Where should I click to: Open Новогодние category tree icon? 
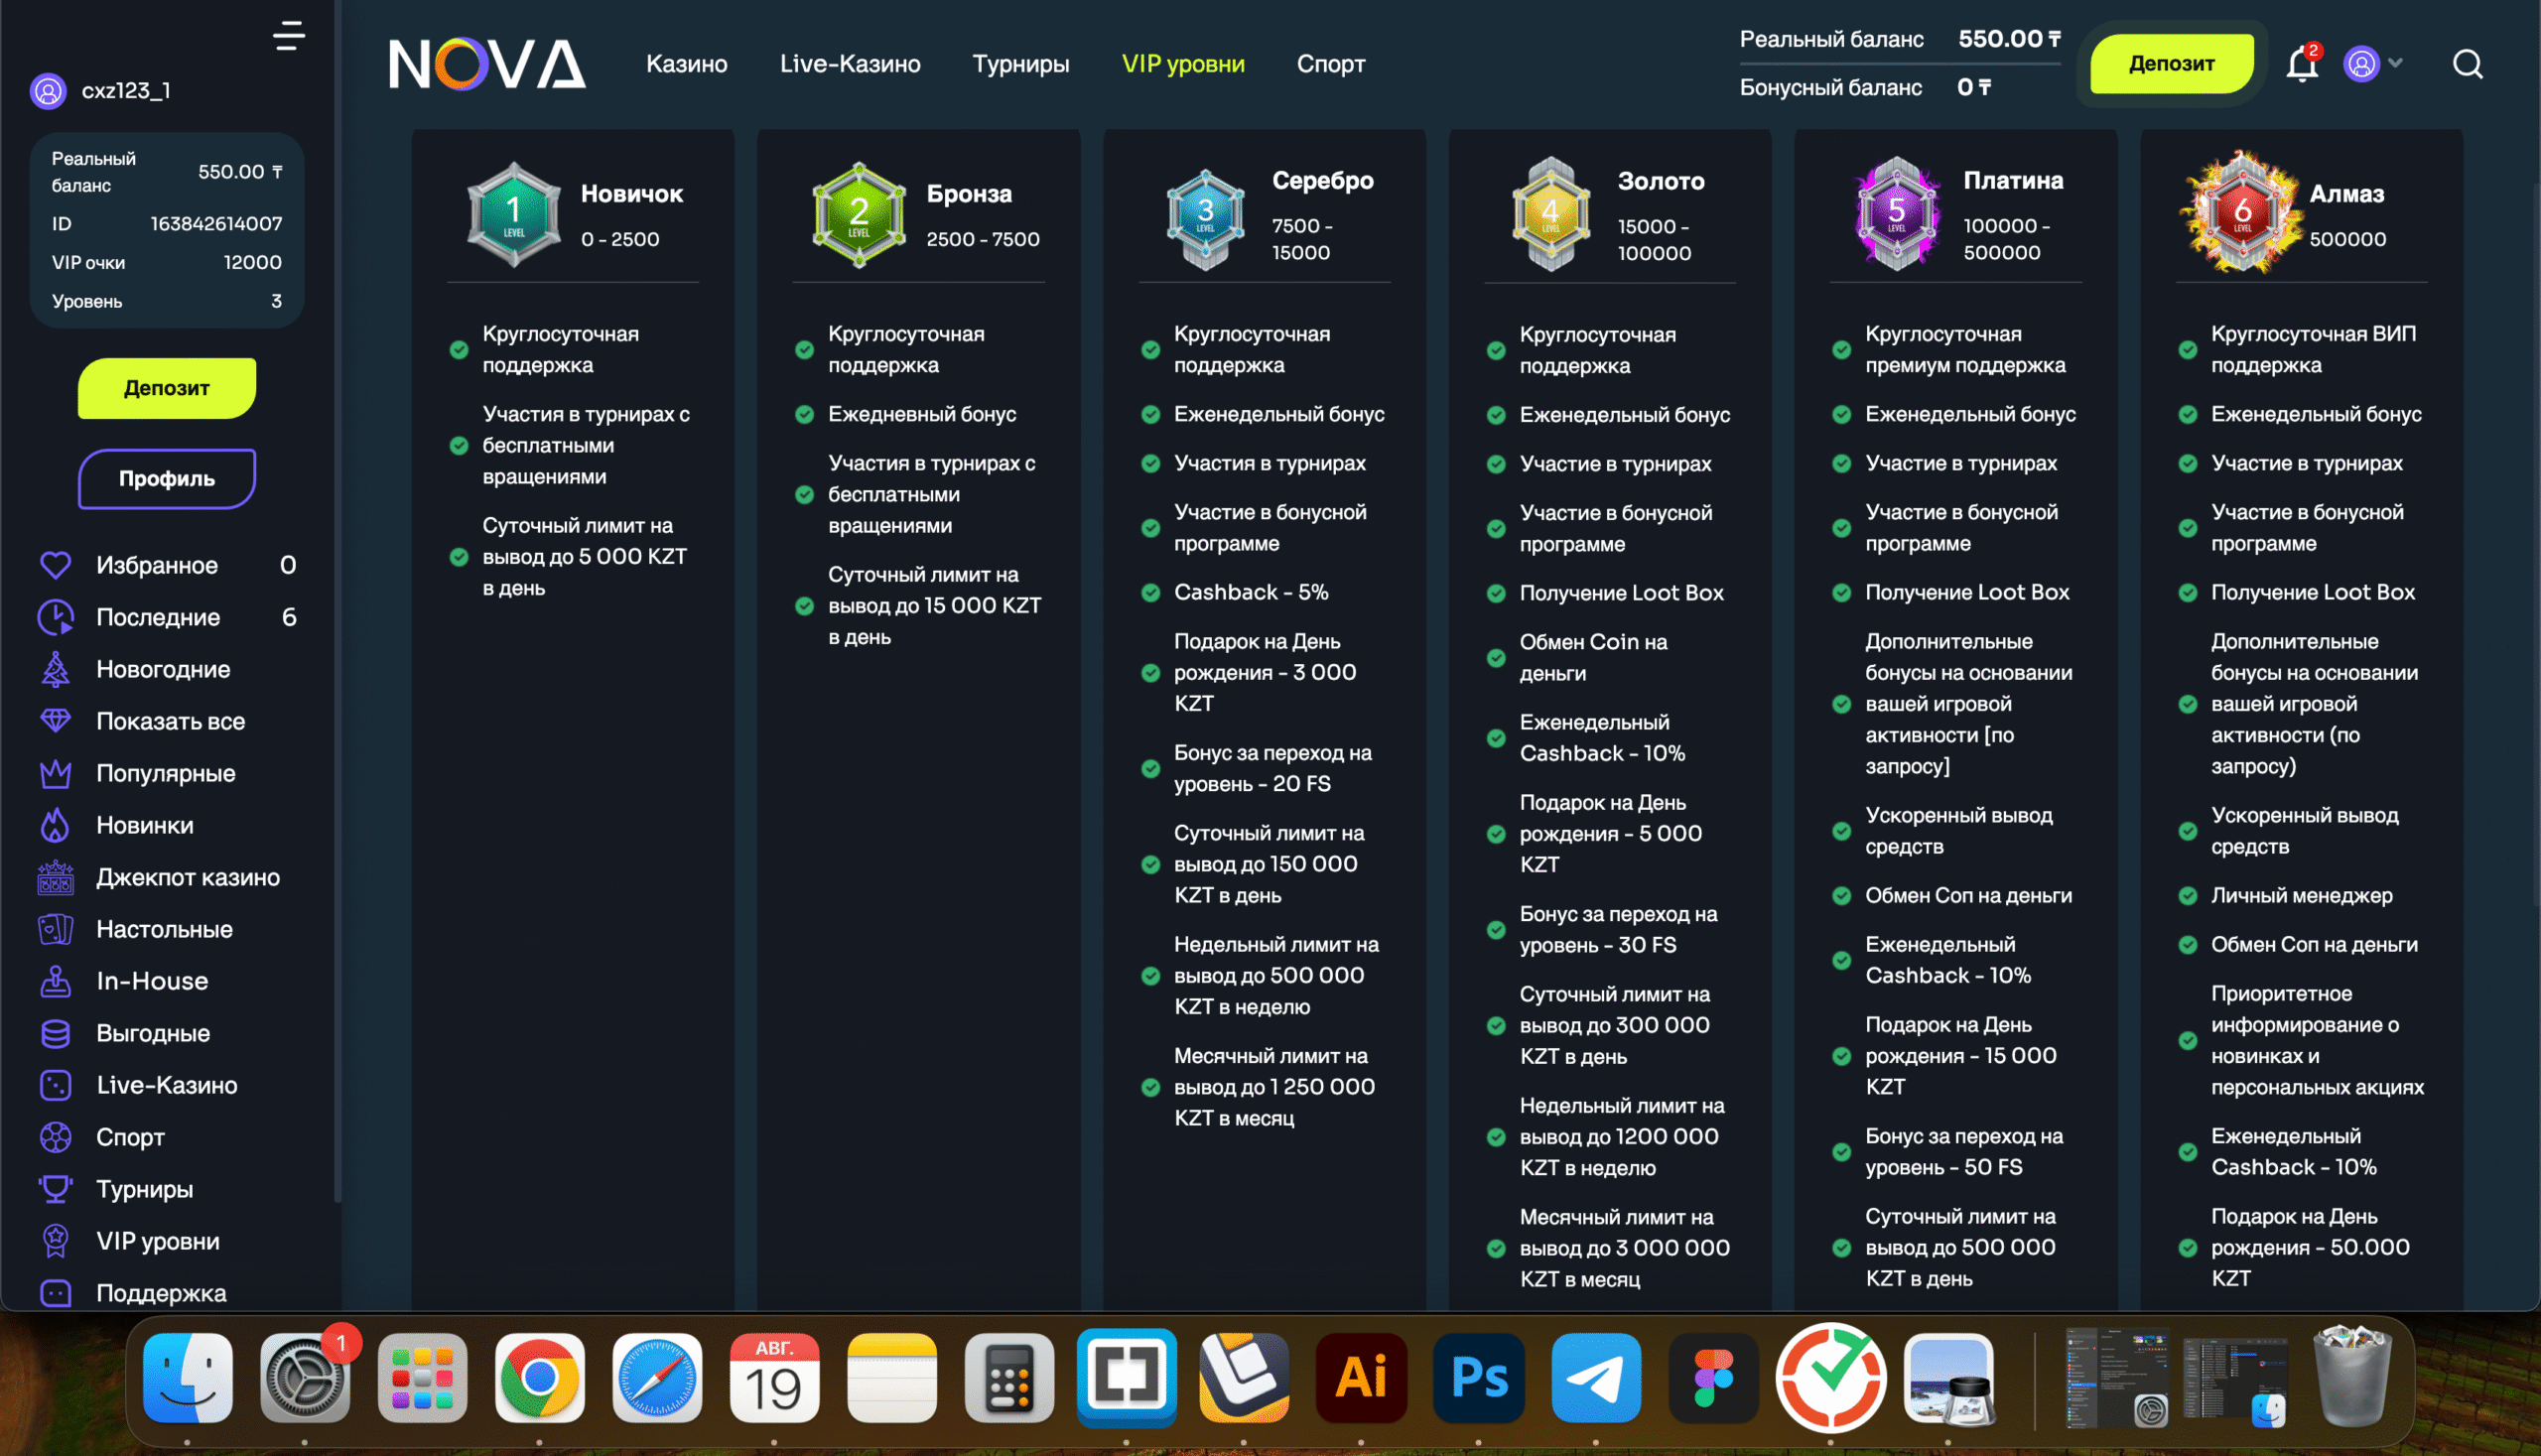(x=55, y=669)
